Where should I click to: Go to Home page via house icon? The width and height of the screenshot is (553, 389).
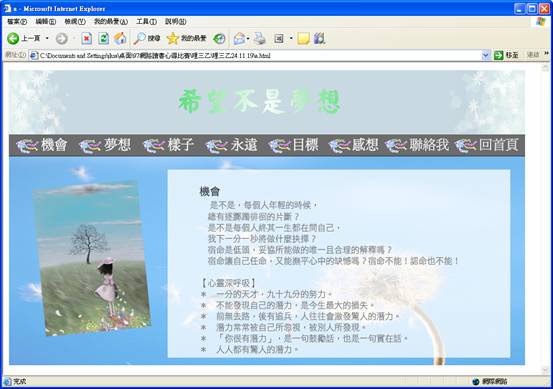click(x=120, y=38)
